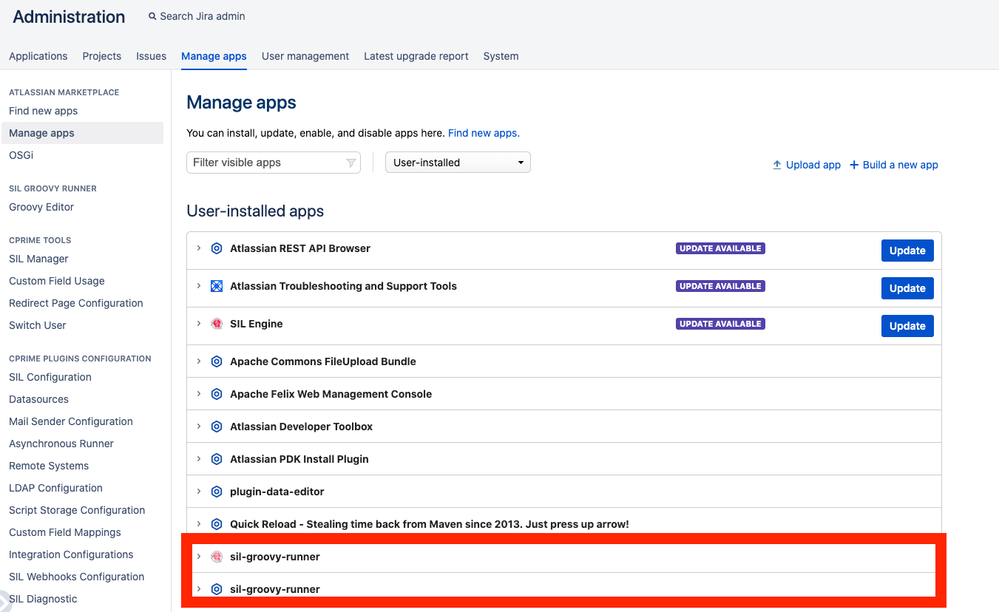
Task: Click the search magnifier icon in header
Action: [152, 17]
